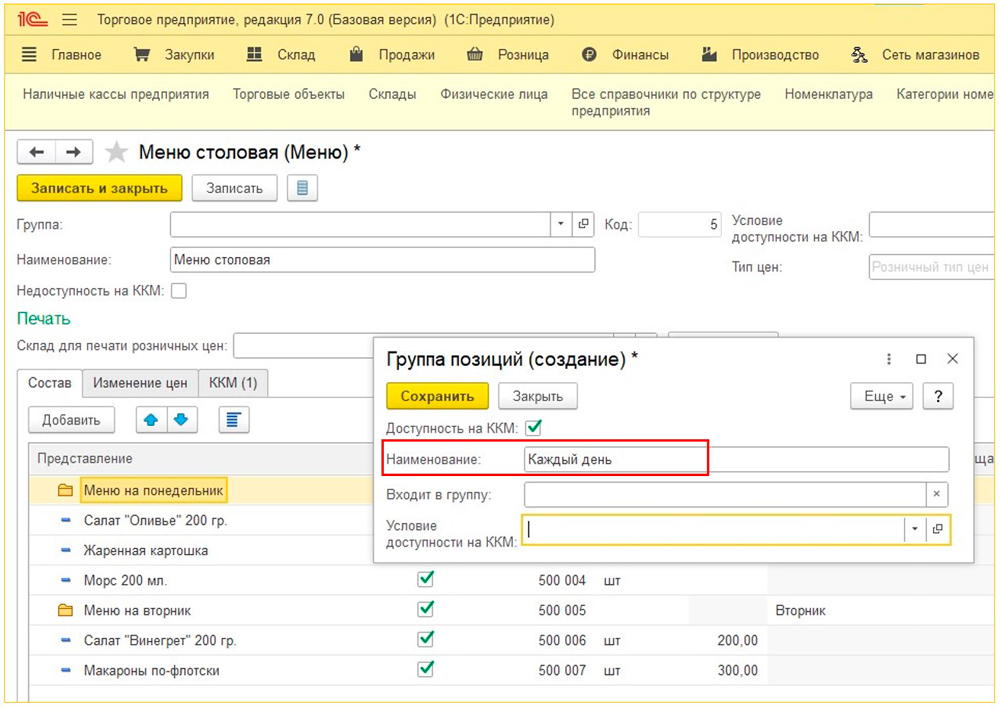The height and width of the screenshot is (708, 1000).
Task: Click the Записать и закрыть button
Action: 99,188
